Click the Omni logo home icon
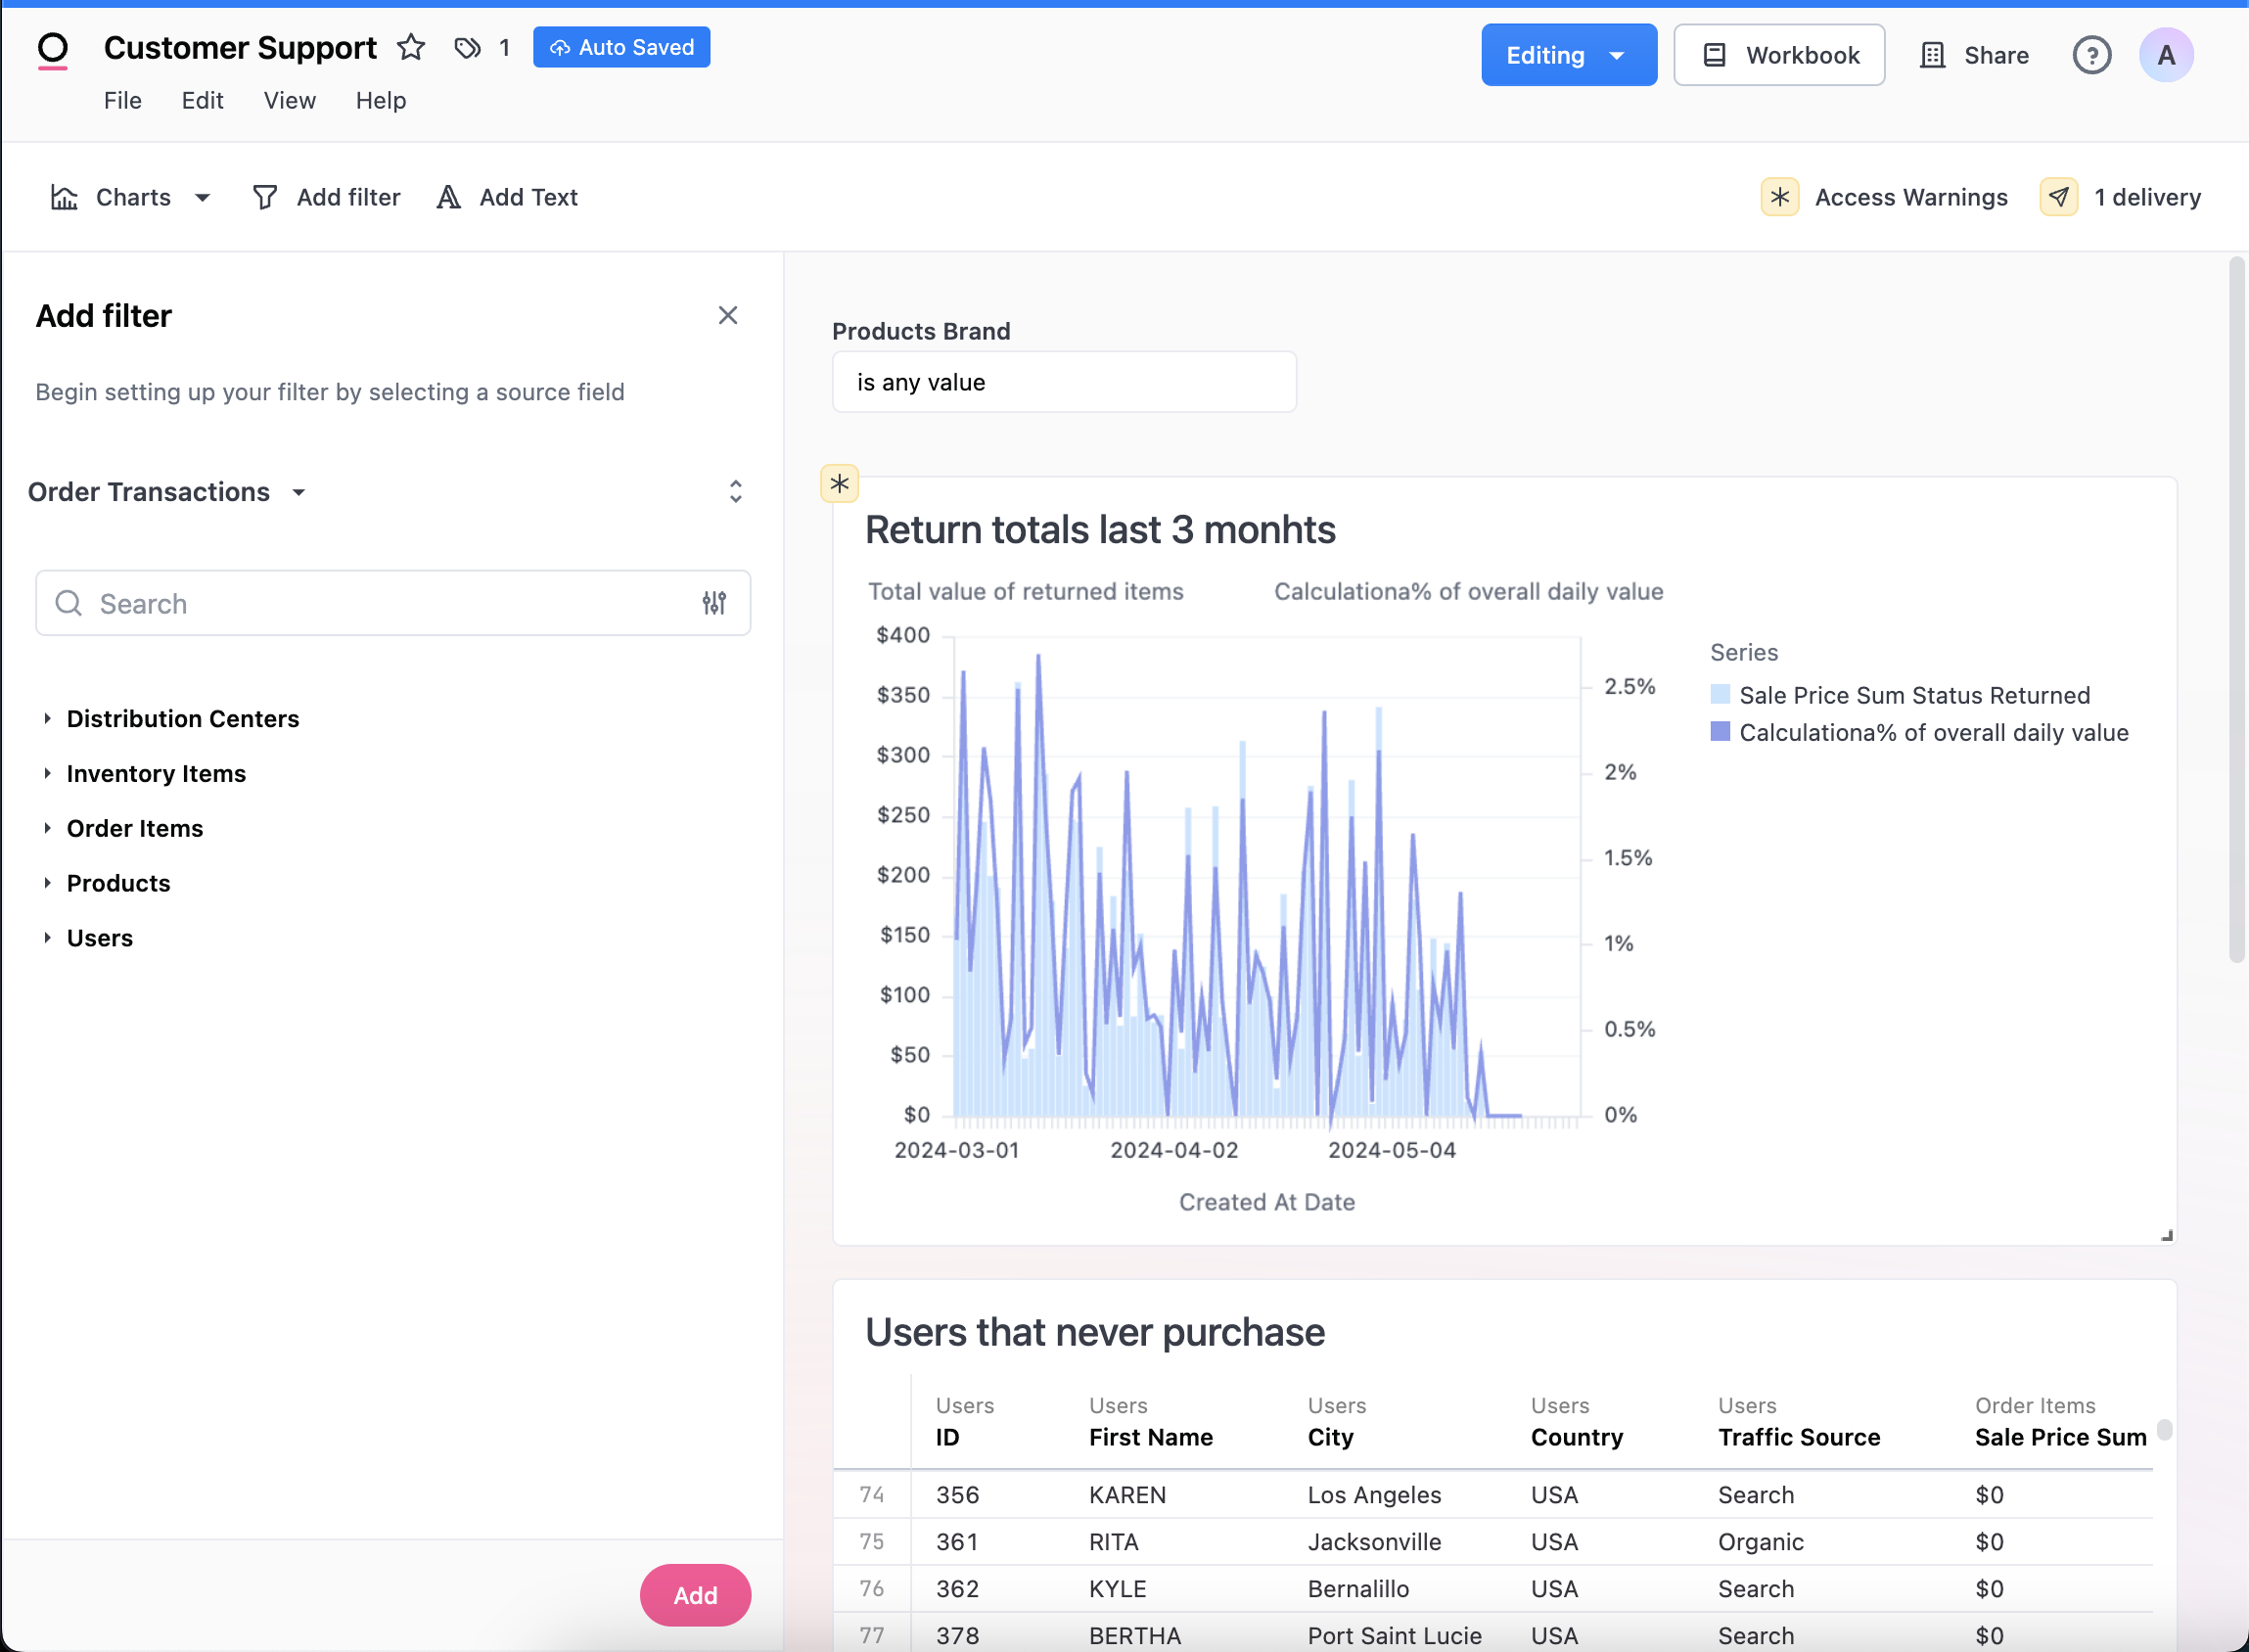The height and width of the screenshot is (1652, 2249). tap(53, 49)
